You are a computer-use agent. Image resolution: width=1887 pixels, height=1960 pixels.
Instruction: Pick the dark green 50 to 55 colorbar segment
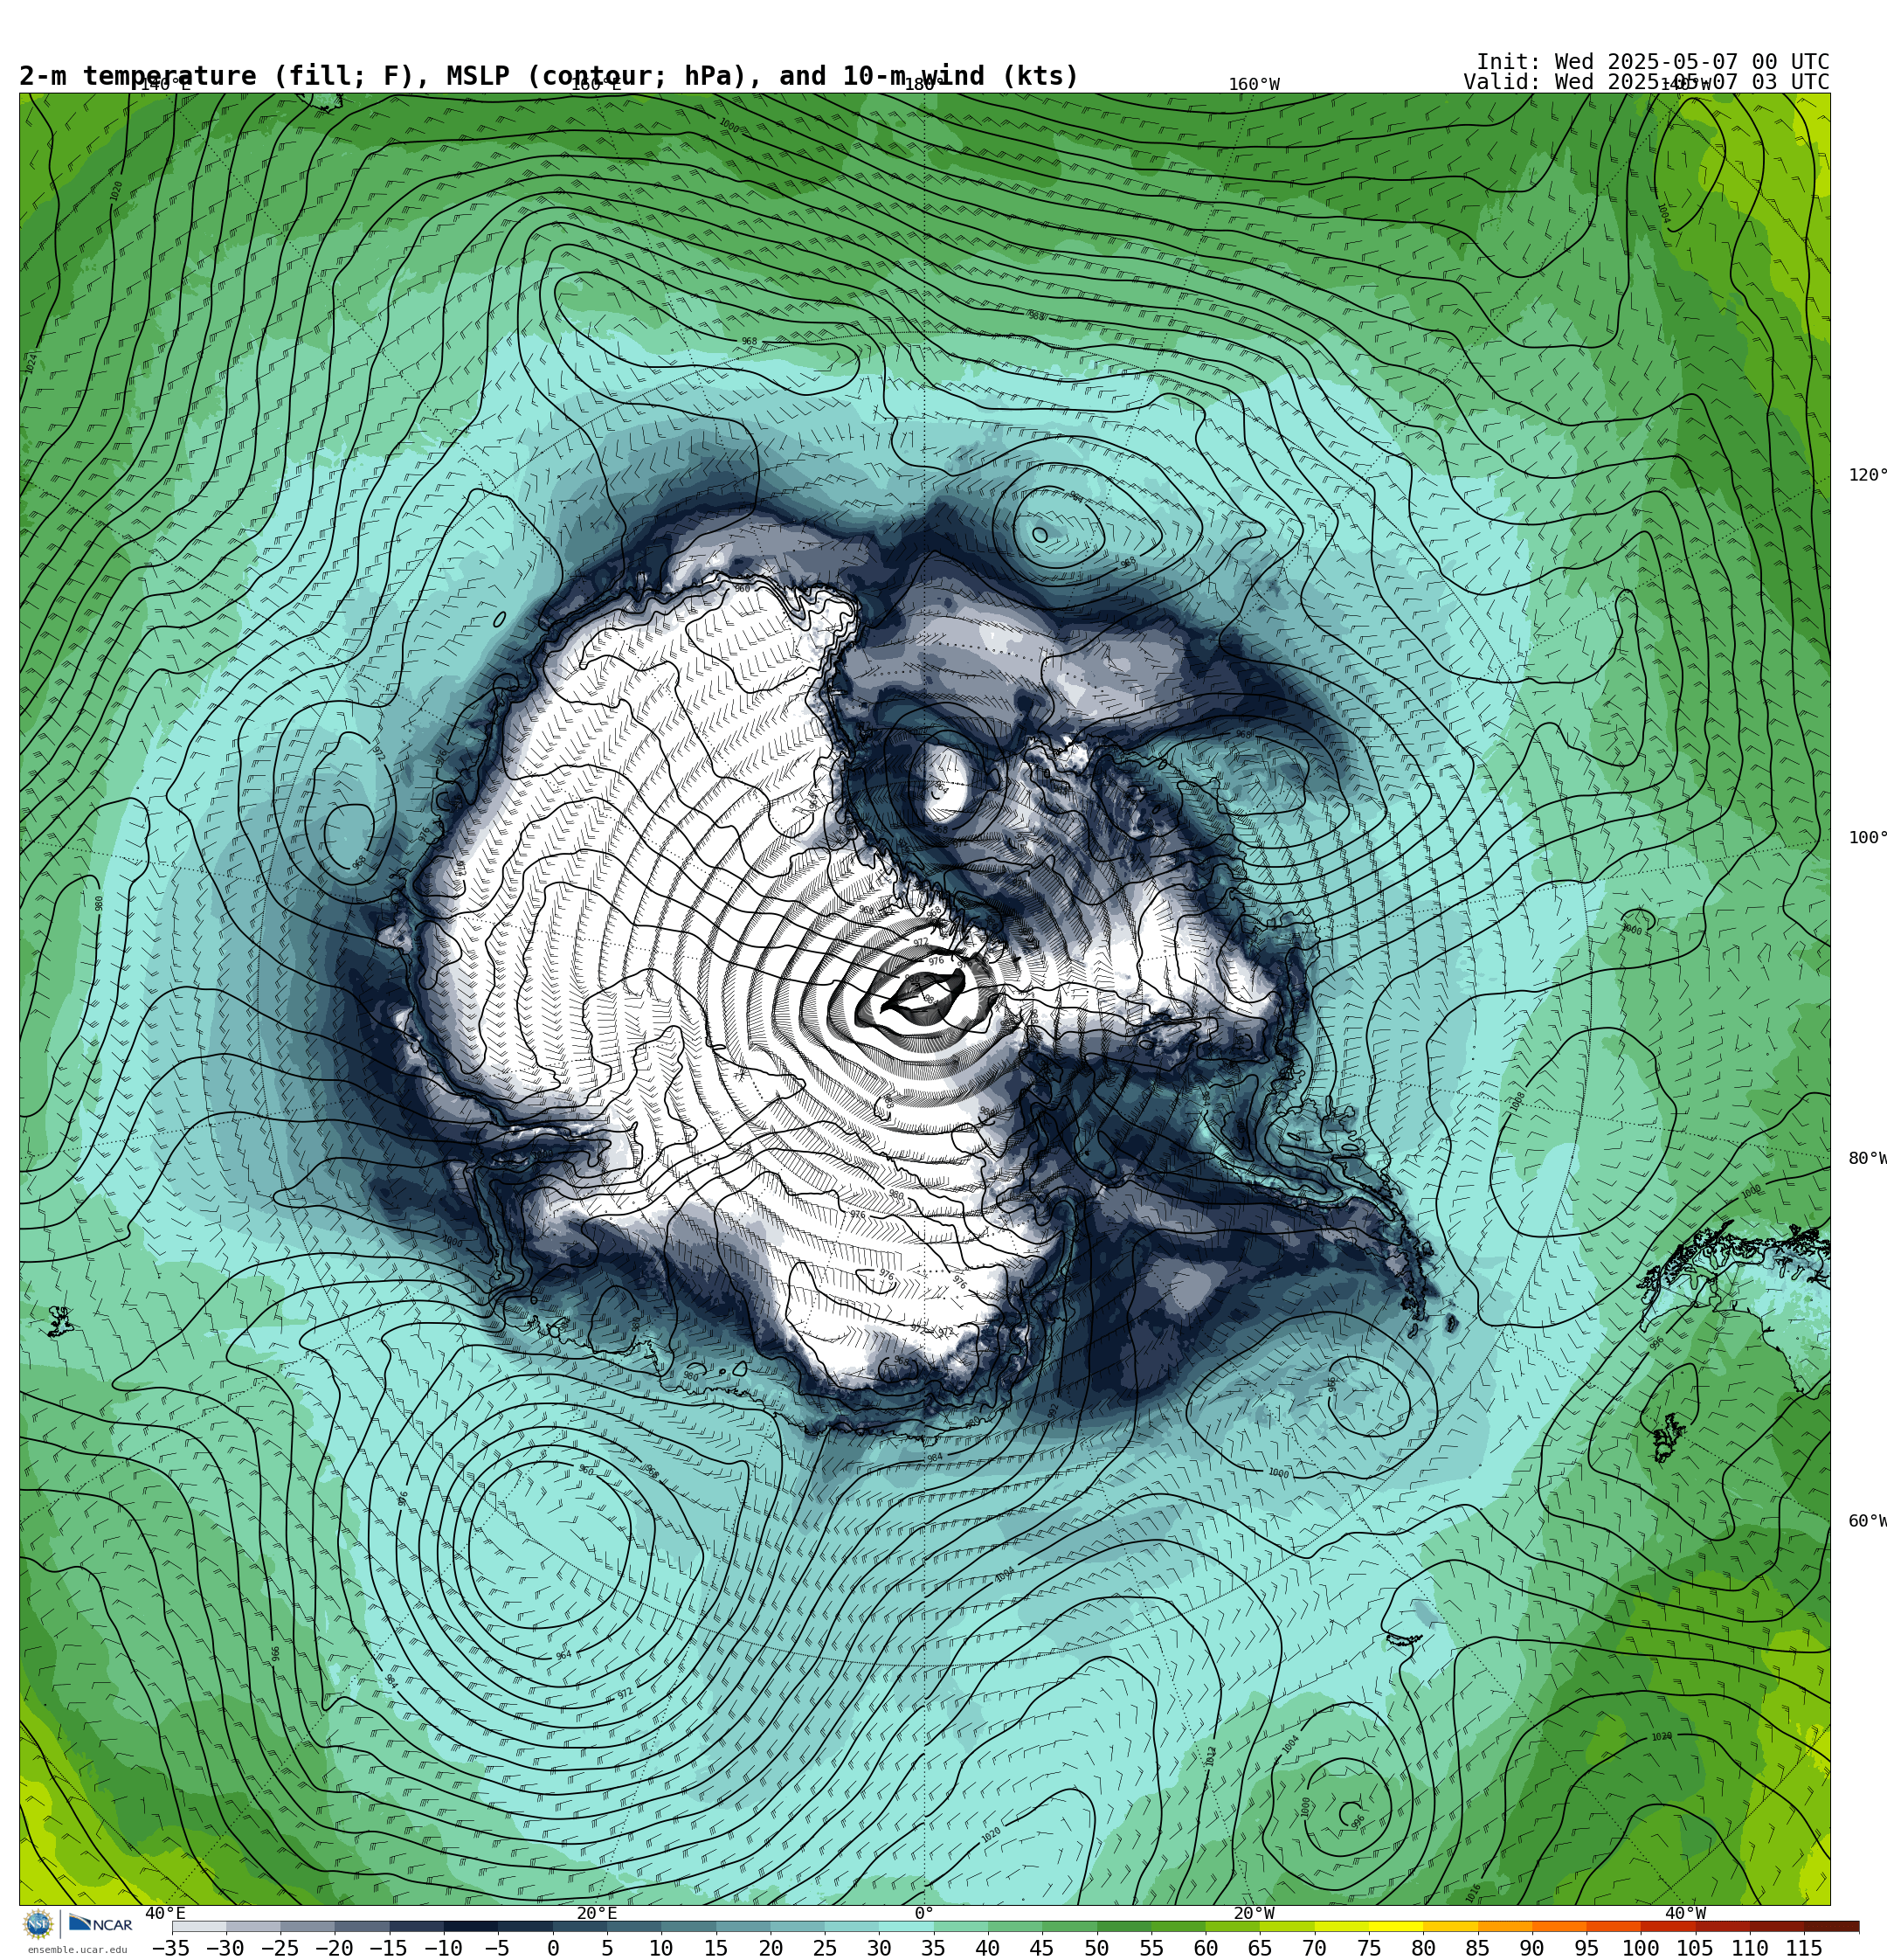[x=1124, y=1926]
